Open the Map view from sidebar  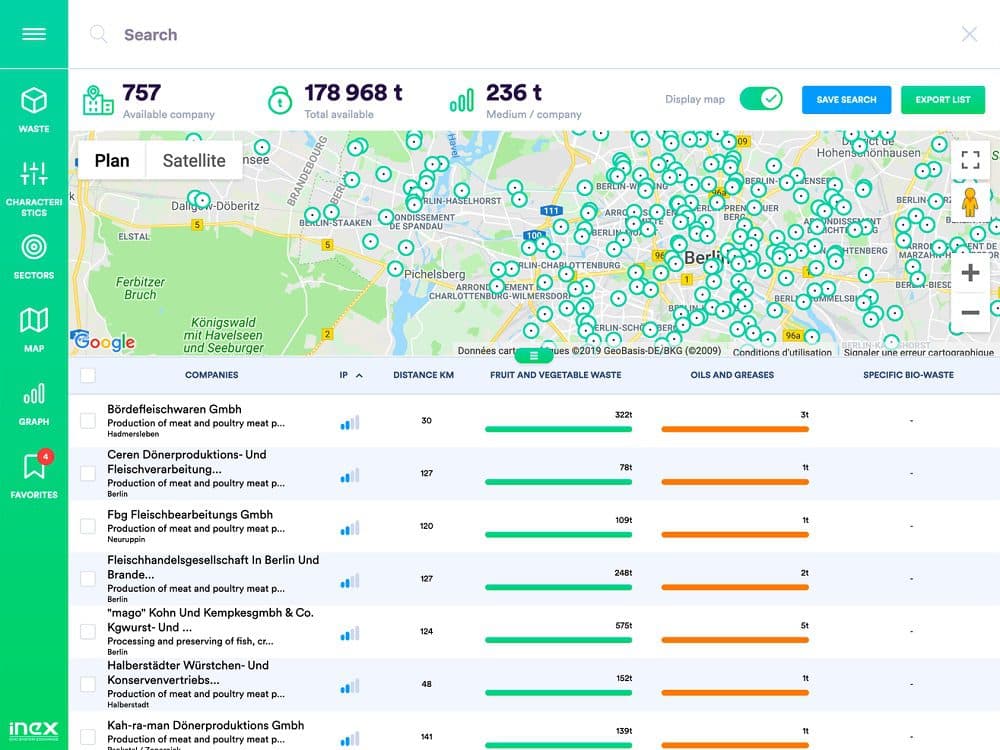click(34, 328)
